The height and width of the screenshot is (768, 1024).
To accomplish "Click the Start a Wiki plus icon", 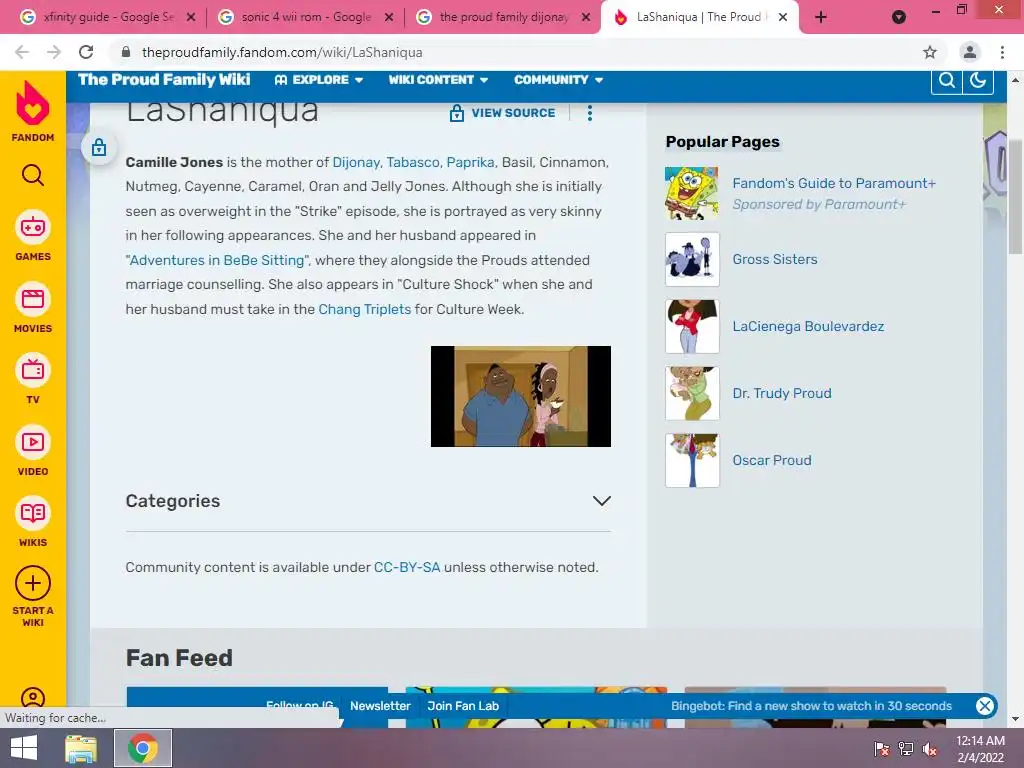I will coord(33,583).
